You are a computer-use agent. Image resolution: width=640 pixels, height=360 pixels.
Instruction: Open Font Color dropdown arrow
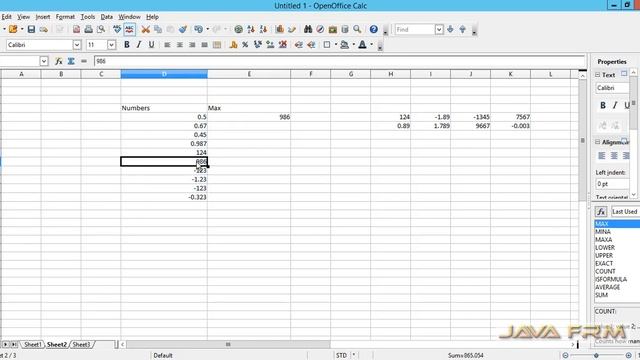tap(371, 45)
